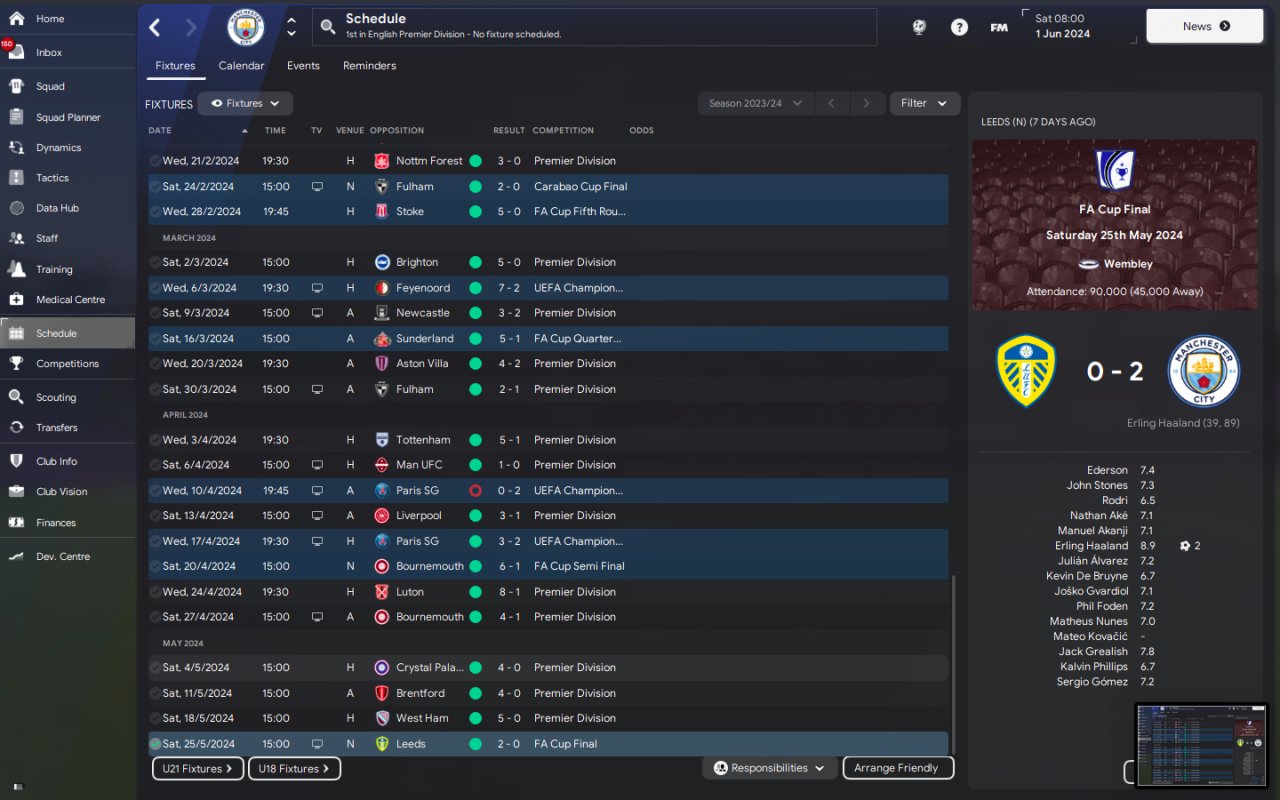Image resolution: width=1280 pixels, height=800 pixels.
Task: Open U21 Fixtures button
Action: [198, 769]
